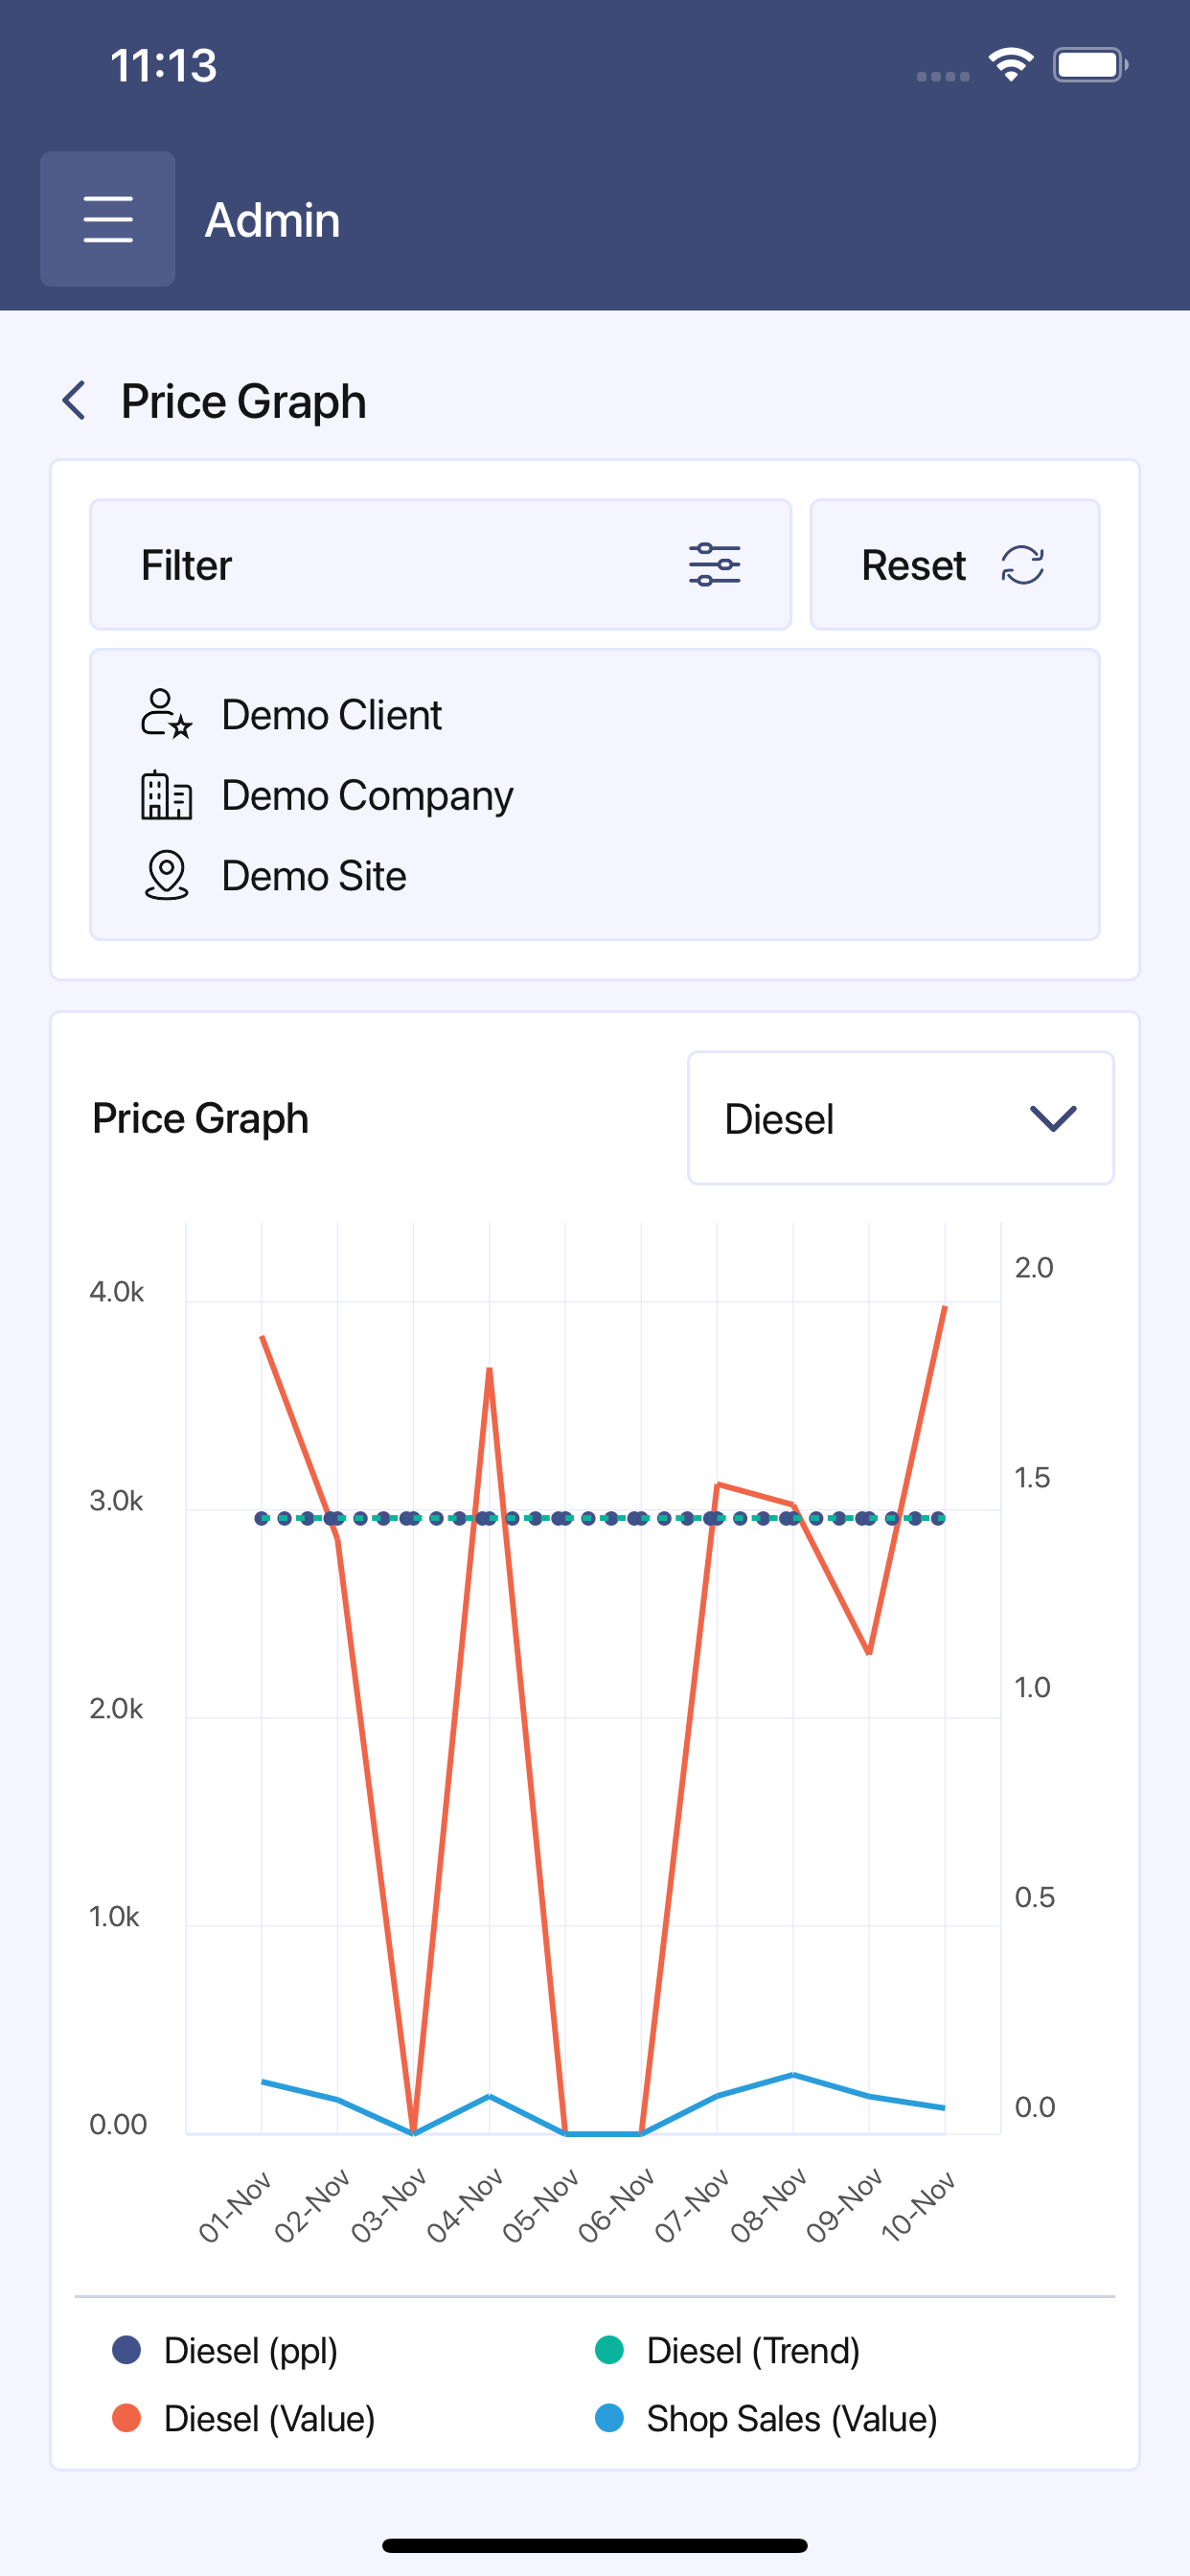The width and height of the screenshot is (1190, 2576).
Task: Tap the 05-Nov axis label
Action: (540, 2206)
